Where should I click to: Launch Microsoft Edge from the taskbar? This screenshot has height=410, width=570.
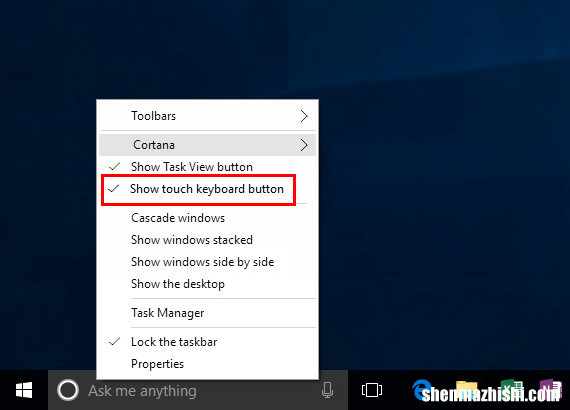tap(422, 390)
